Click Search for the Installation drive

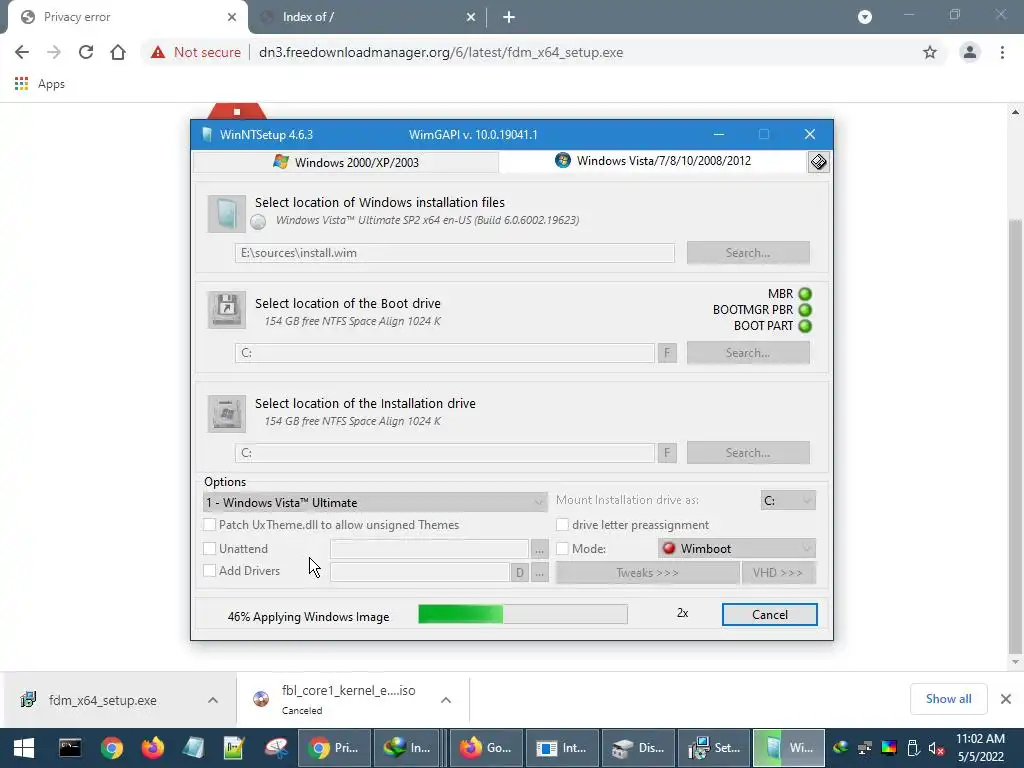[748, 453]
